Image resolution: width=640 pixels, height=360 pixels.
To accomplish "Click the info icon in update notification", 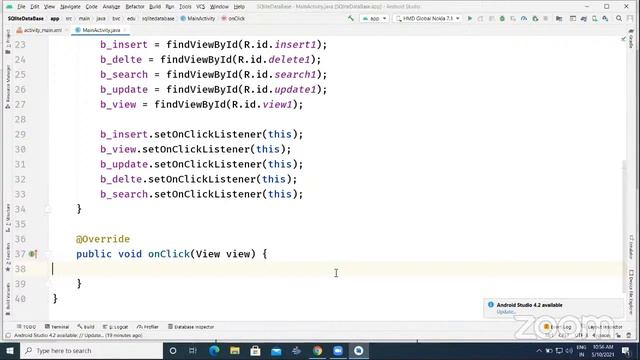I will 491,305.
